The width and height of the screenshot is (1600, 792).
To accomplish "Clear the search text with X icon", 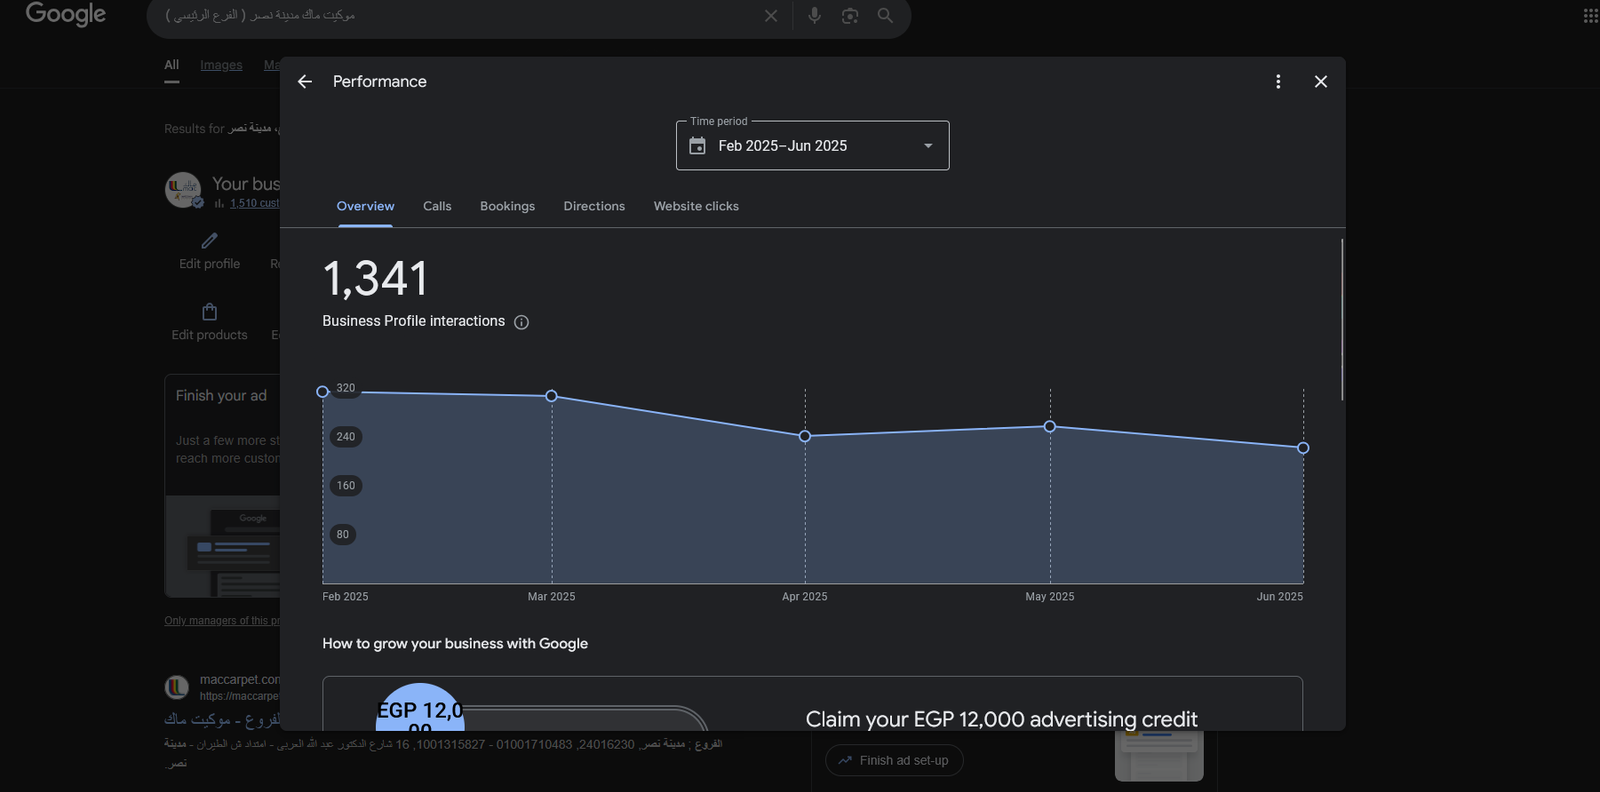I will click(x=771, y=16).
